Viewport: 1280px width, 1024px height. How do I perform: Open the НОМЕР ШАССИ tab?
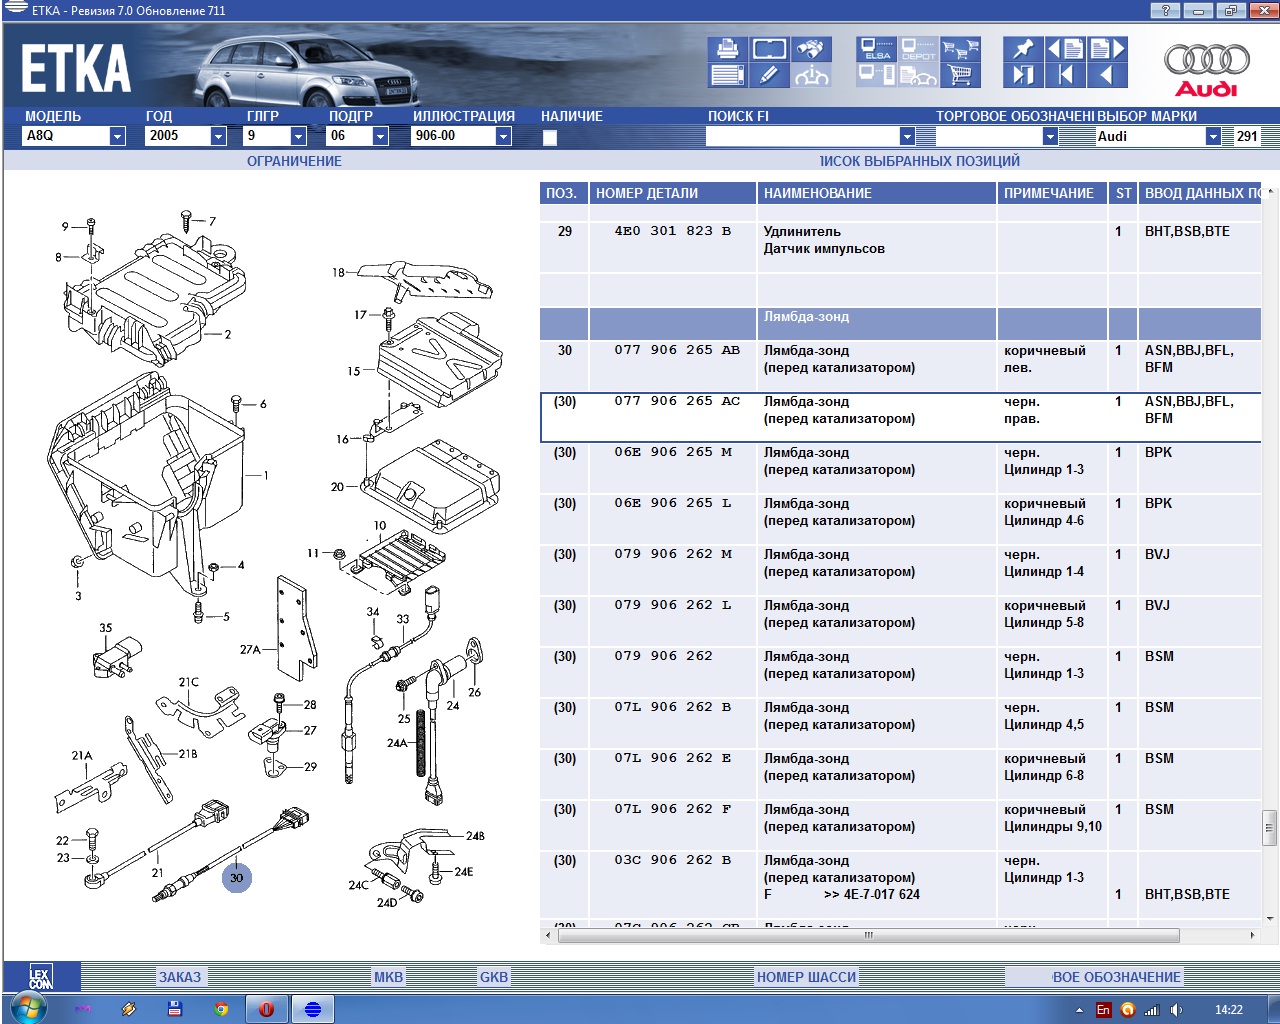[x=806, y=977]
